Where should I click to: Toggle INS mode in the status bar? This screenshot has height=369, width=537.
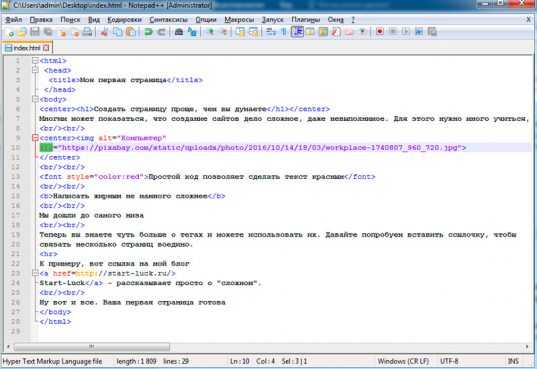pos(513,361)
